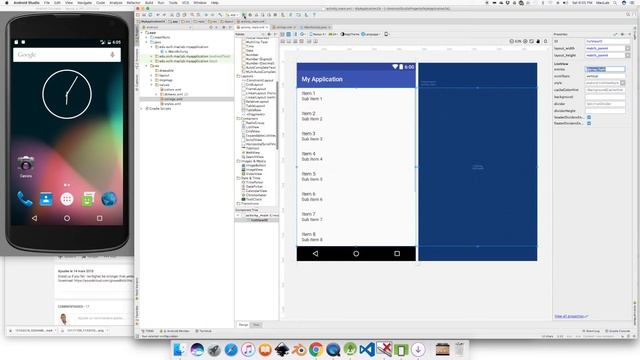Open the Run menu
The width and height of the screenshot is (640, 360).
point(161,2)
